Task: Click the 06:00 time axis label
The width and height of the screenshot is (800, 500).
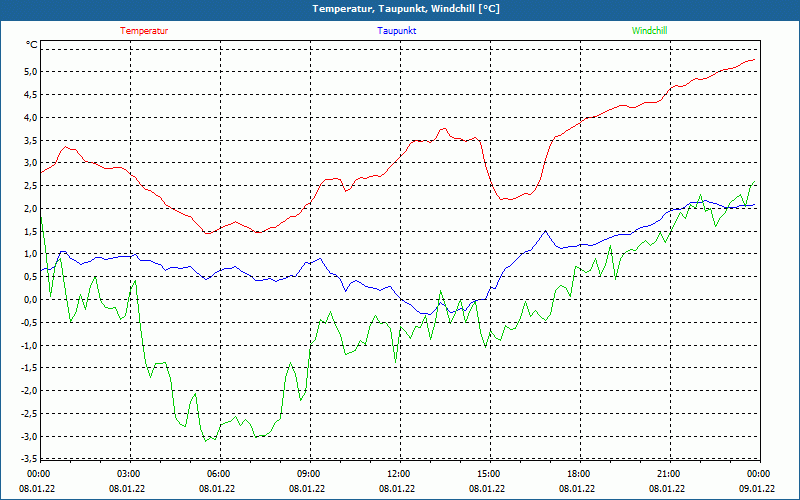Action: click(218, 474)
